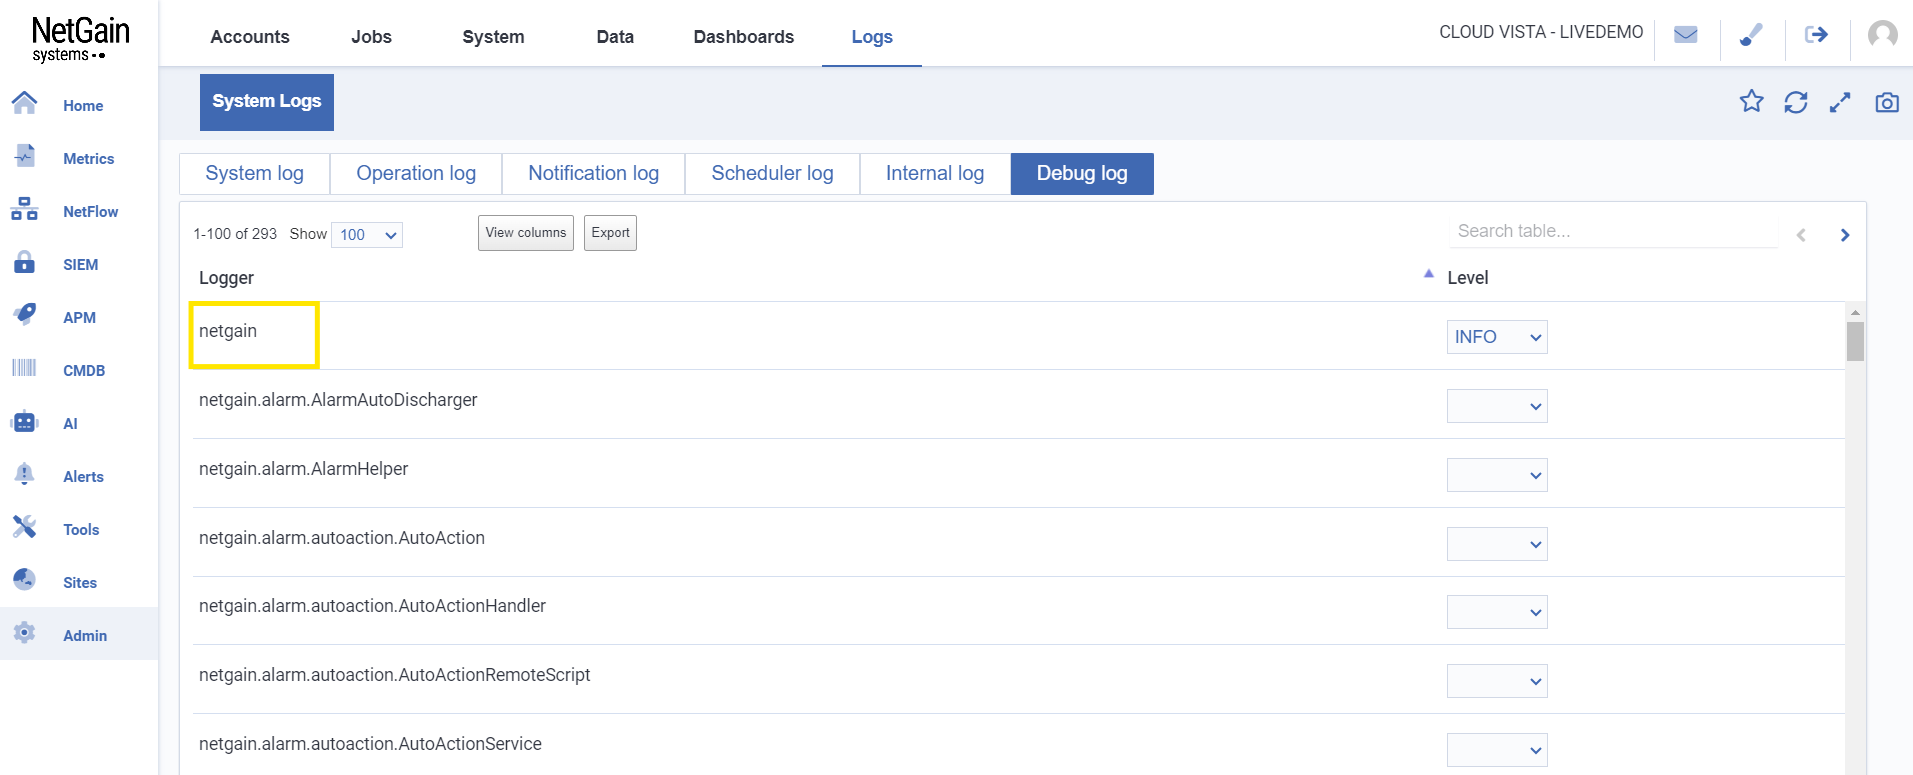Switch to Operation log tab

click(416, 174)
